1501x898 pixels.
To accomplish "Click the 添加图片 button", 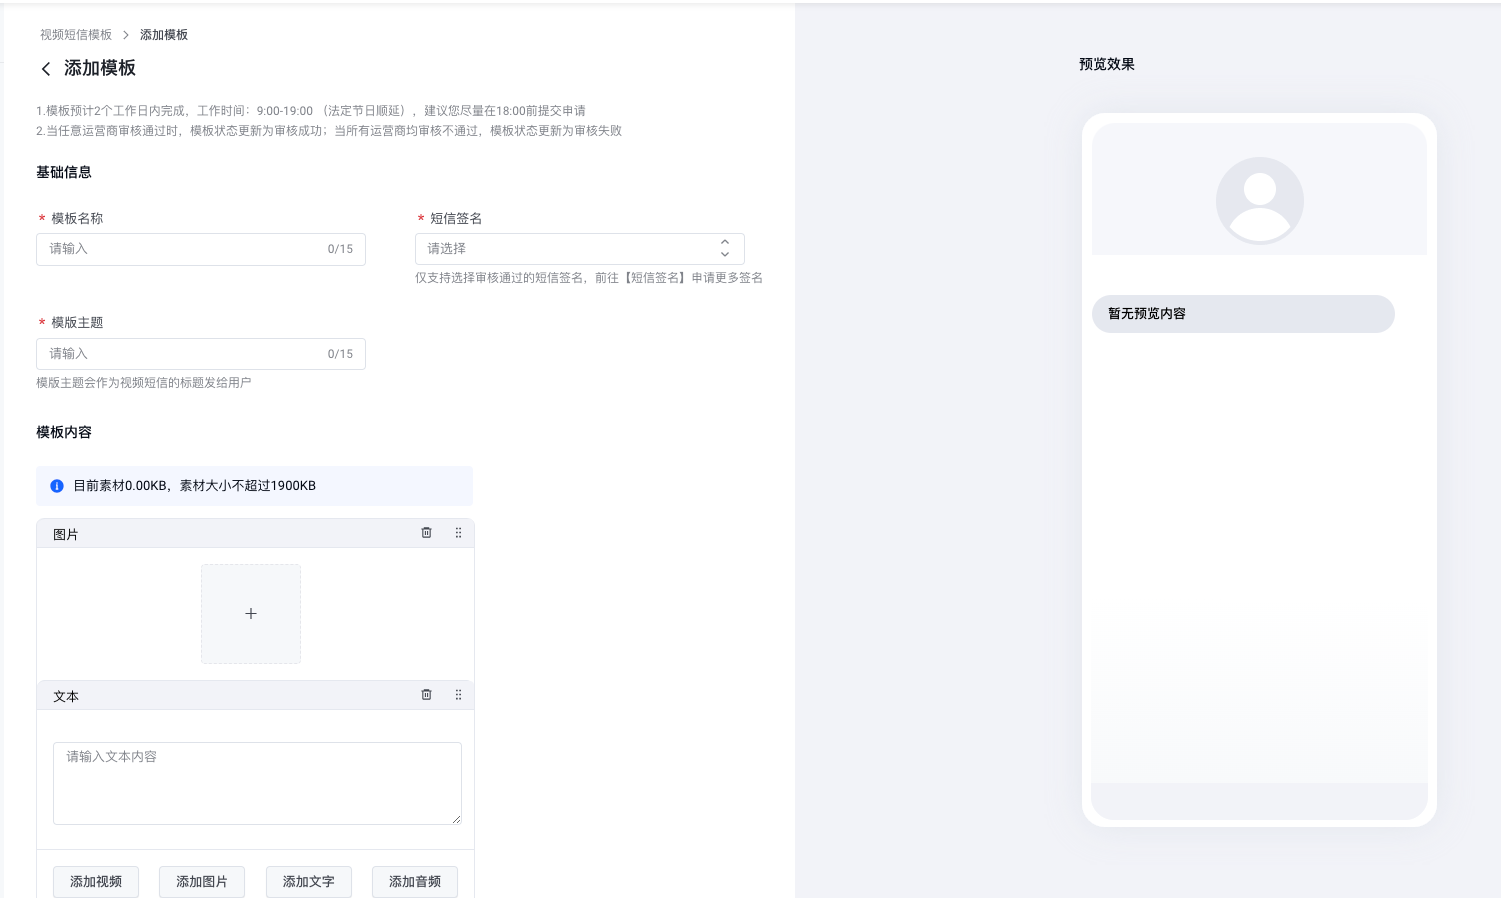I will tap(202, 881).
